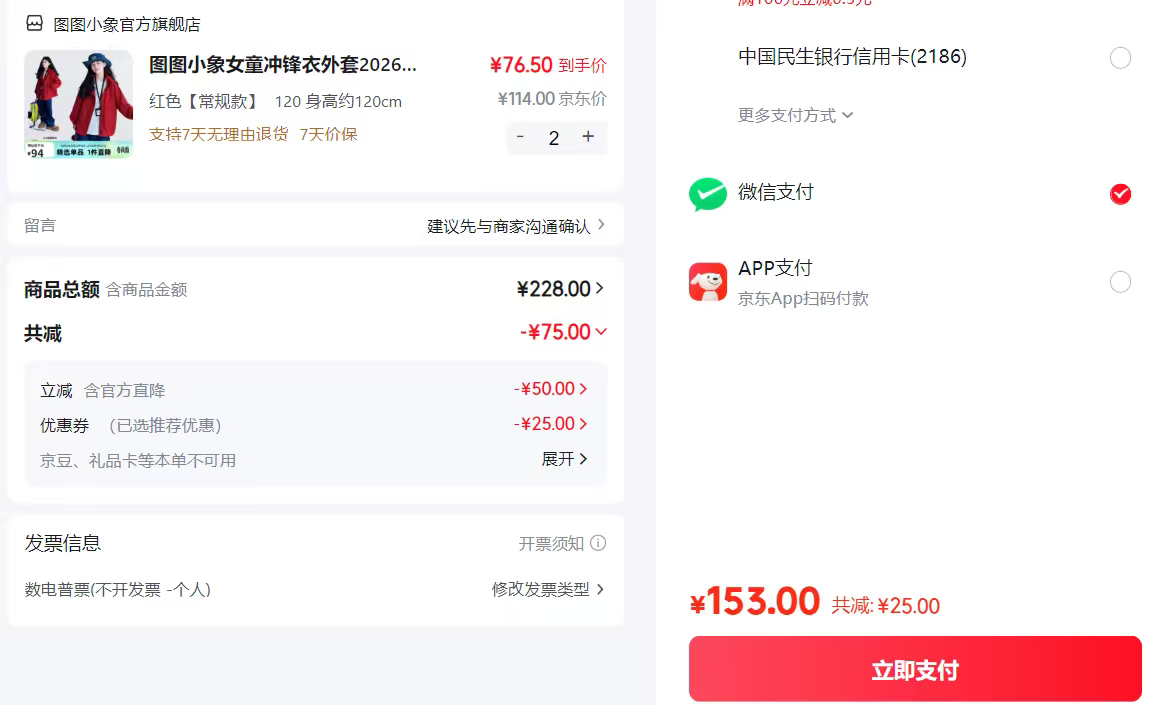
Task: Open 商品总额 ¥228.00 breakdown arrow
Action: pyautogui.click(x=599, y=288)
